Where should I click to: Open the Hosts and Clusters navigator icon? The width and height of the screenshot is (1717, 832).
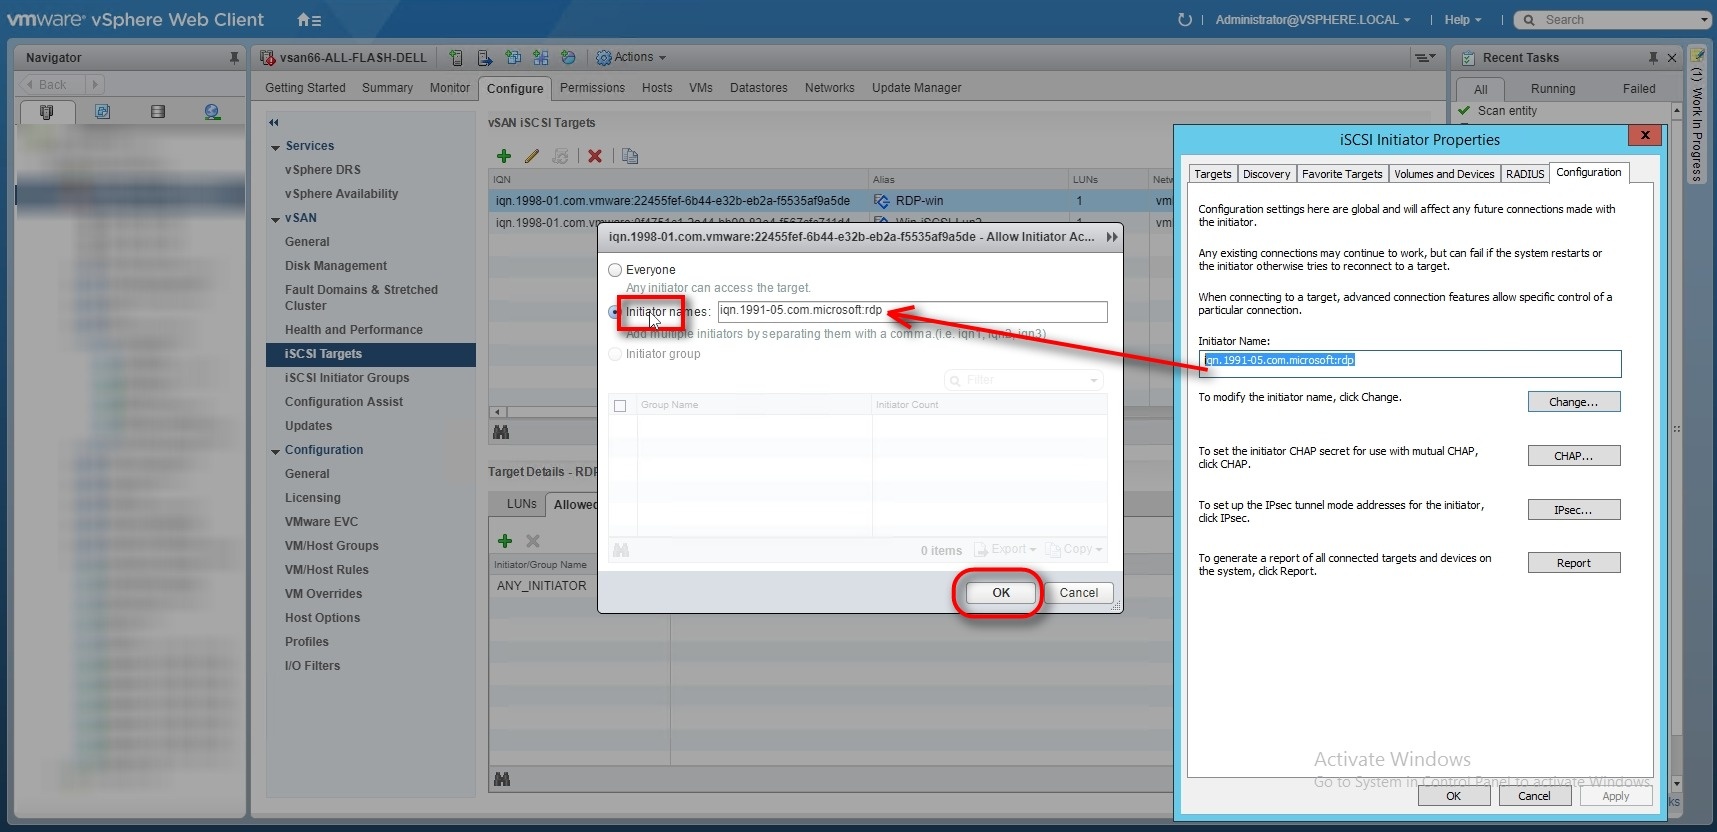tap(46, 112)
